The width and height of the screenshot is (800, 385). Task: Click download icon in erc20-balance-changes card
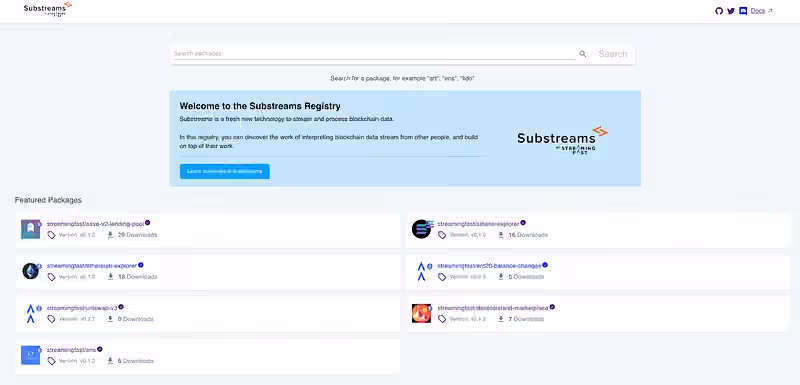coord(501,277)
